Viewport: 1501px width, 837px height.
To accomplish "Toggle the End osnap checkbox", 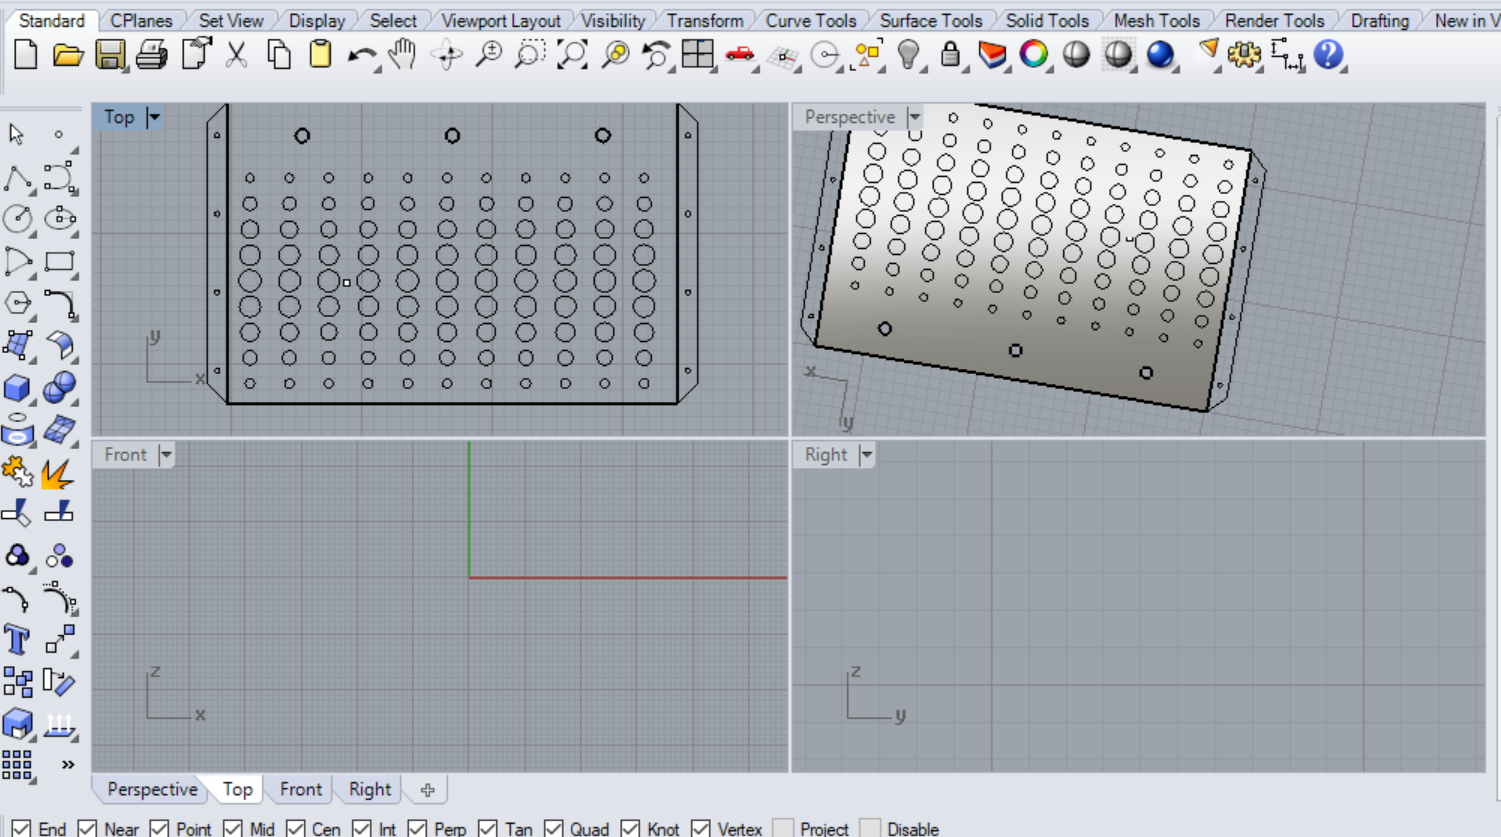I will point(21,829).
